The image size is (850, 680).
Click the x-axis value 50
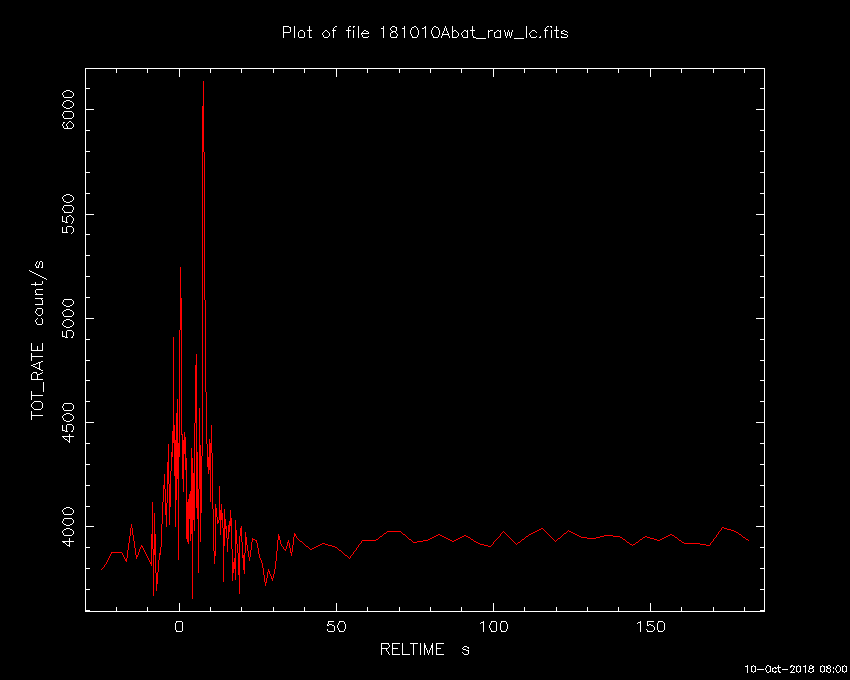point(336,627)
